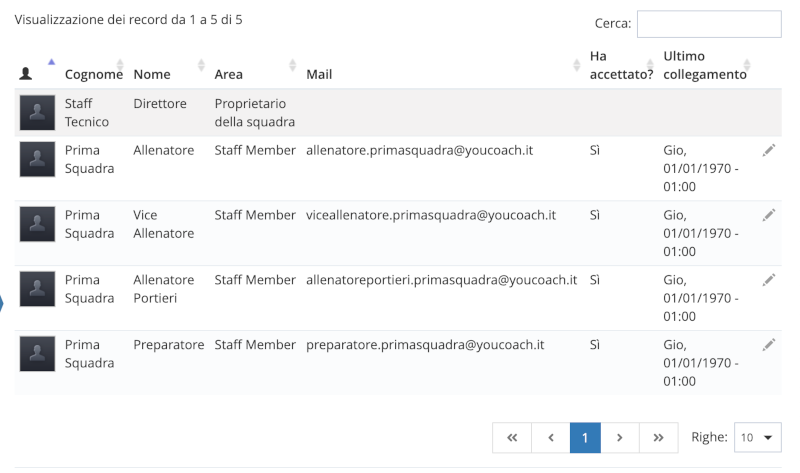Click the edit pencil for Preparatore
The image size is (800, 473).
[x=768, y=345]
